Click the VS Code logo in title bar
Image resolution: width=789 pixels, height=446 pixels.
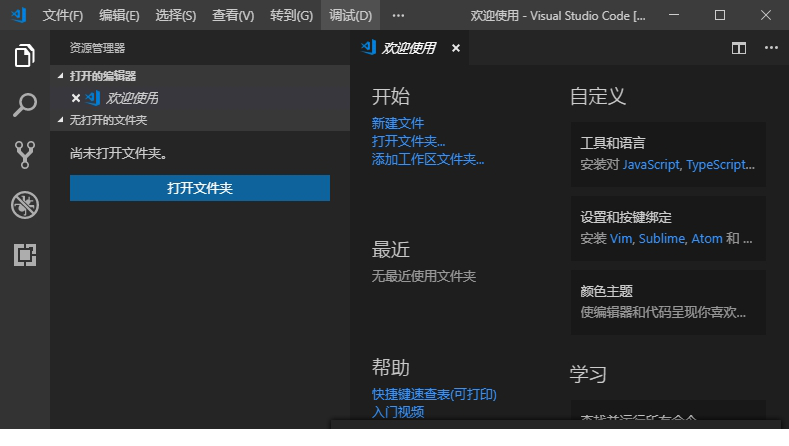(x=19, y=15)
